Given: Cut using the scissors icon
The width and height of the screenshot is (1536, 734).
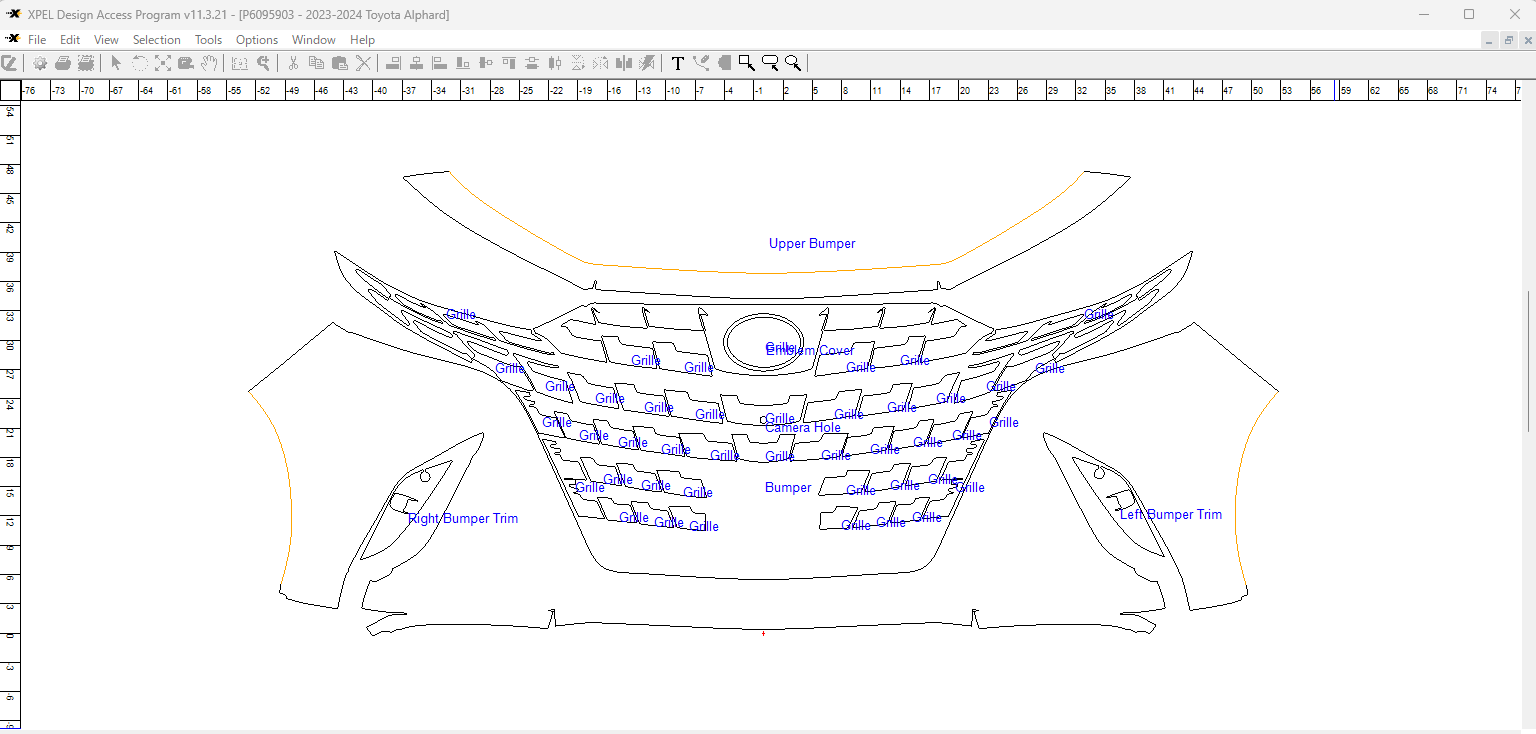Looking at the screenshot, I should (x=293, y=63).
